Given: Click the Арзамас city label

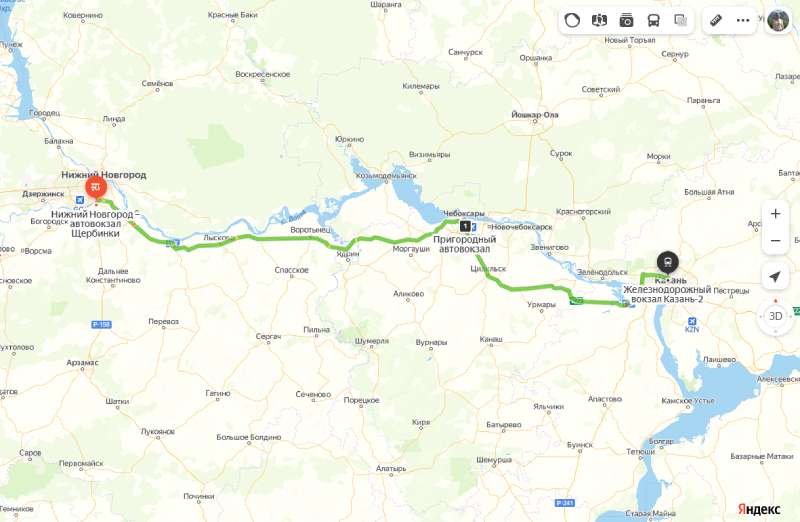Looking at the screenshot, I should click(82, 363).
